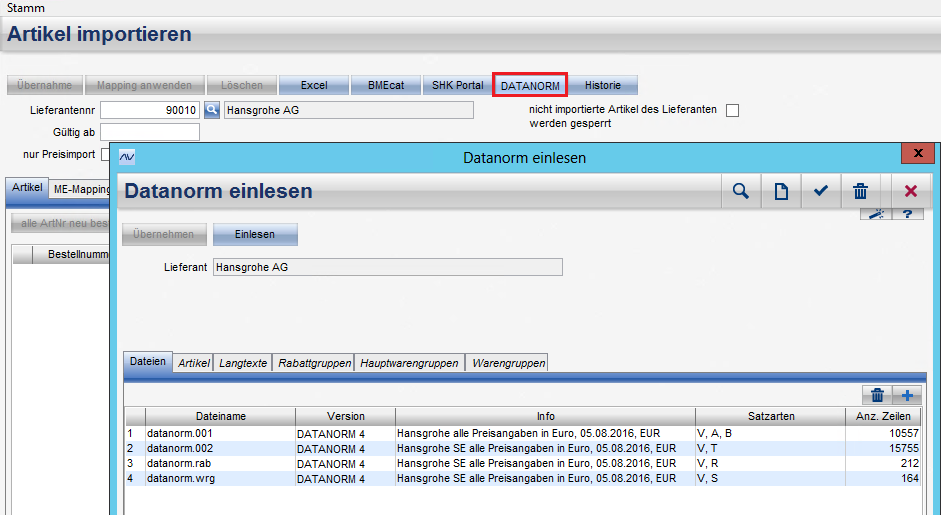Click the Anz. Zeilen column header
Screen dimensions: 941x515
[883, 416]
